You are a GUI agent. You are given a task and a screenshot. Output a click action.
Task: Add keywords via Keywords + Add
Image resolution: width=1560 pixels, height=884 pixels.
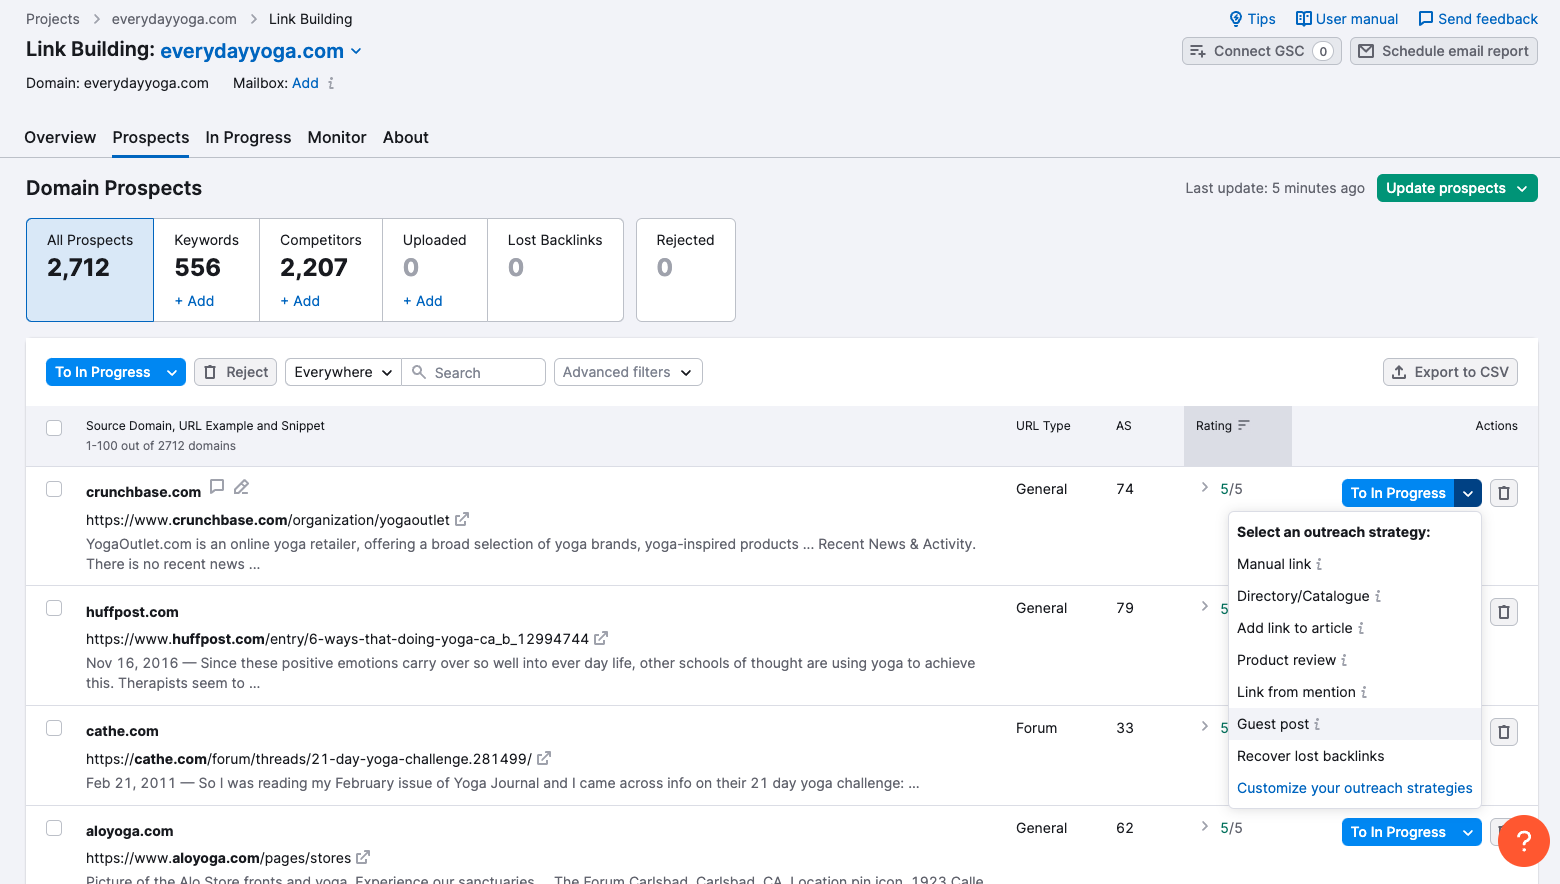[194, 301]
